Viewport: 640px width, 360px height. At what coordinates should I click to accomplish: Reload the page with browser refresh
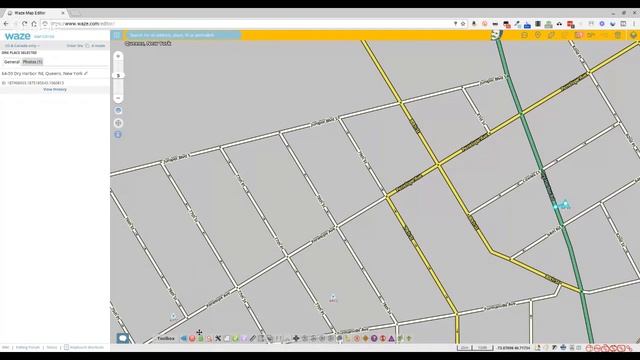tap(25, 24)
